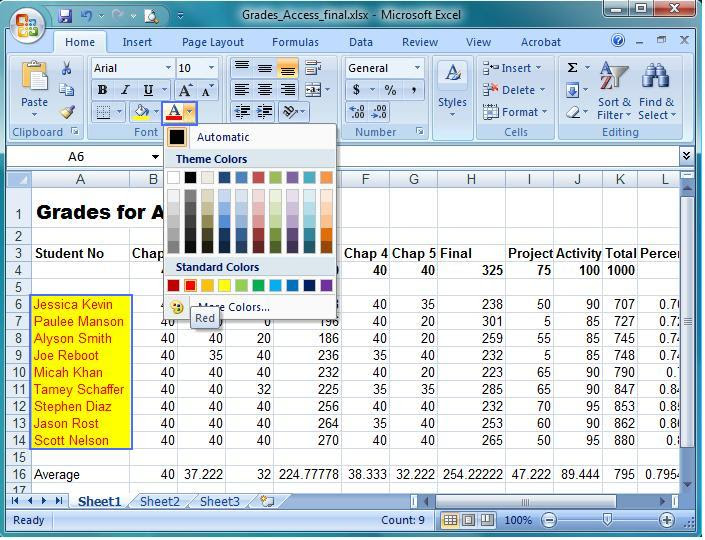Save the workbook with the floppy icon

coord(65,16)
